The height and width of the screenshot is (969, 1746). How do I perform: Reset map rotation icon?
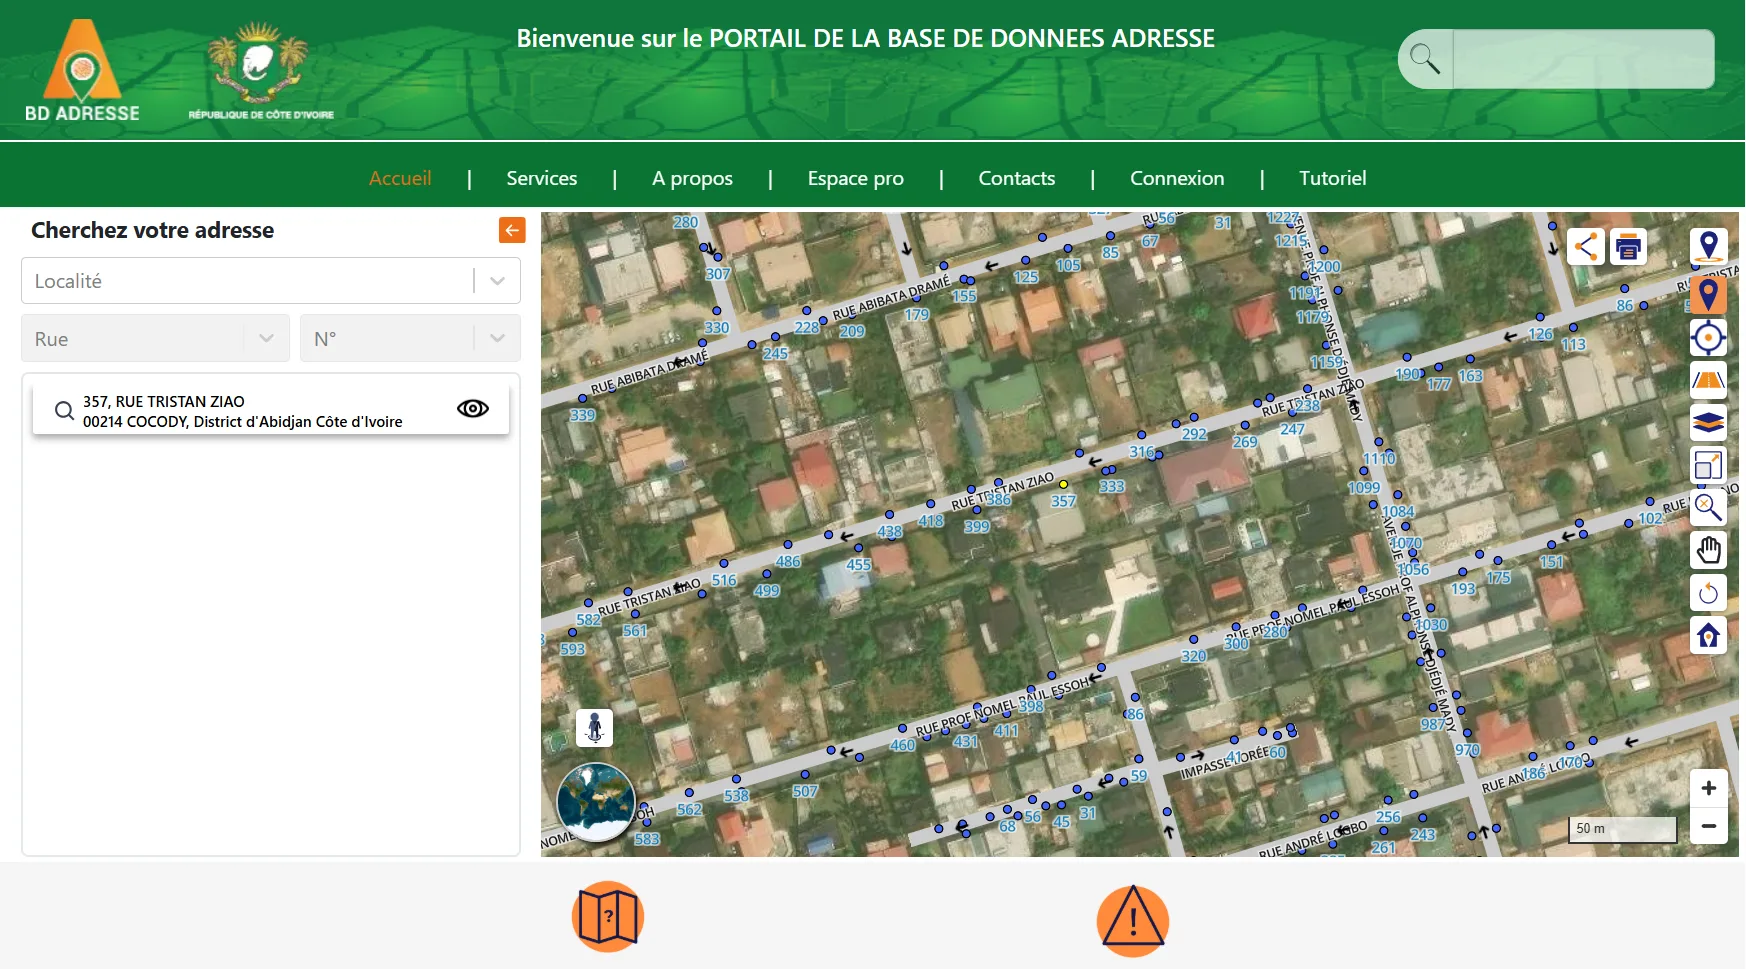pos(1708,593)
